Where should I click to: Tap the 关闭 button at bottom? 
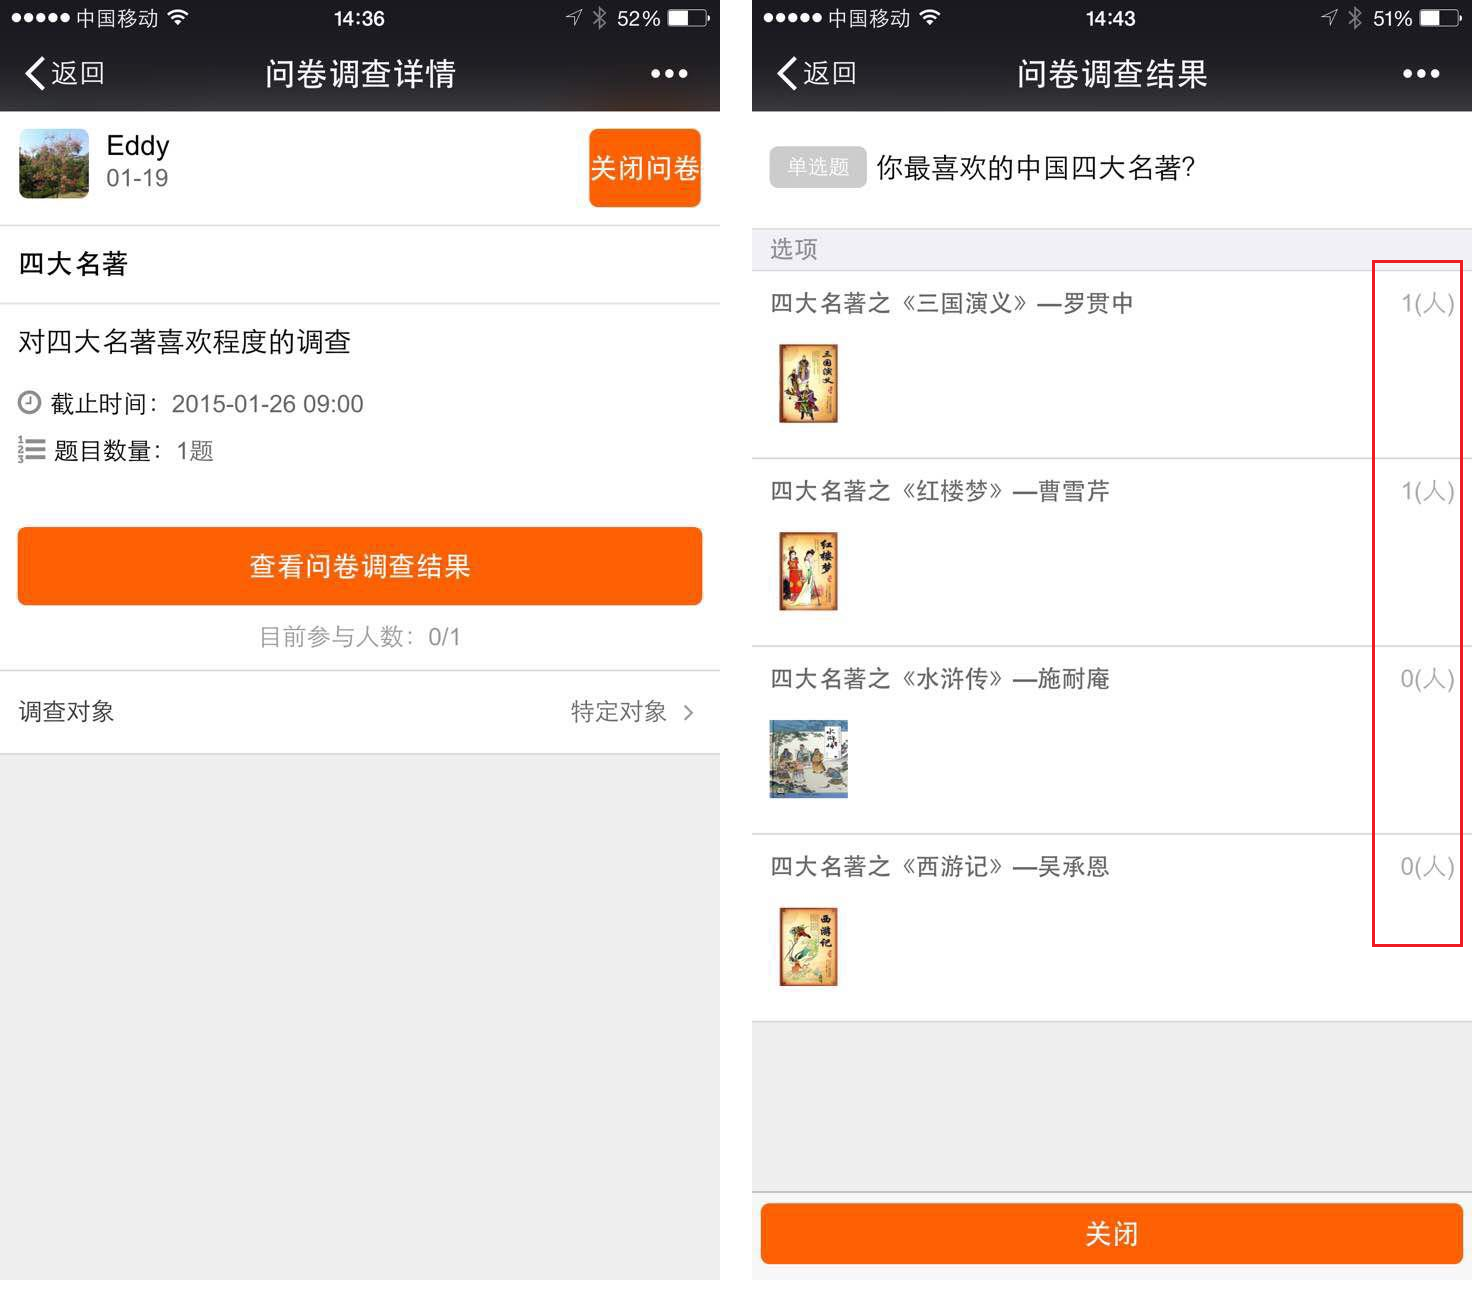[1111, 1233]
